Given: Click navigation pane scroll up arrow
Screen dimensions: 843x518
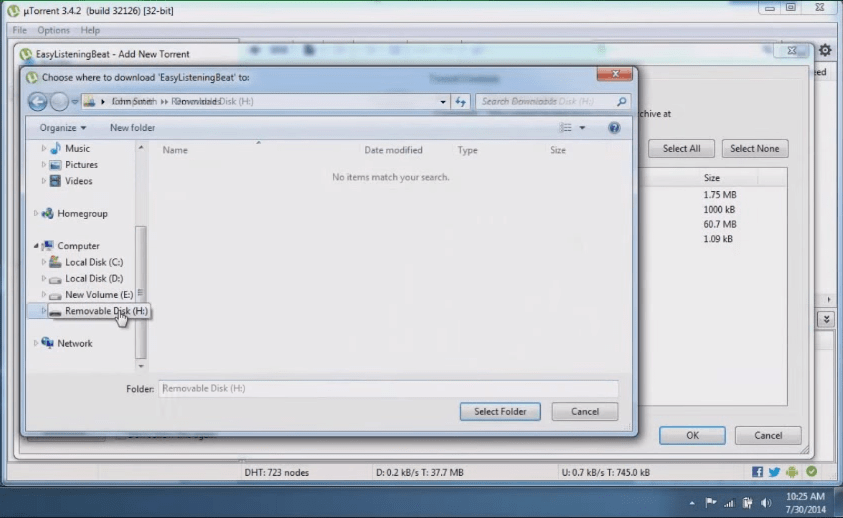Looking at the screenshot, I should click(x=141, y=147).
